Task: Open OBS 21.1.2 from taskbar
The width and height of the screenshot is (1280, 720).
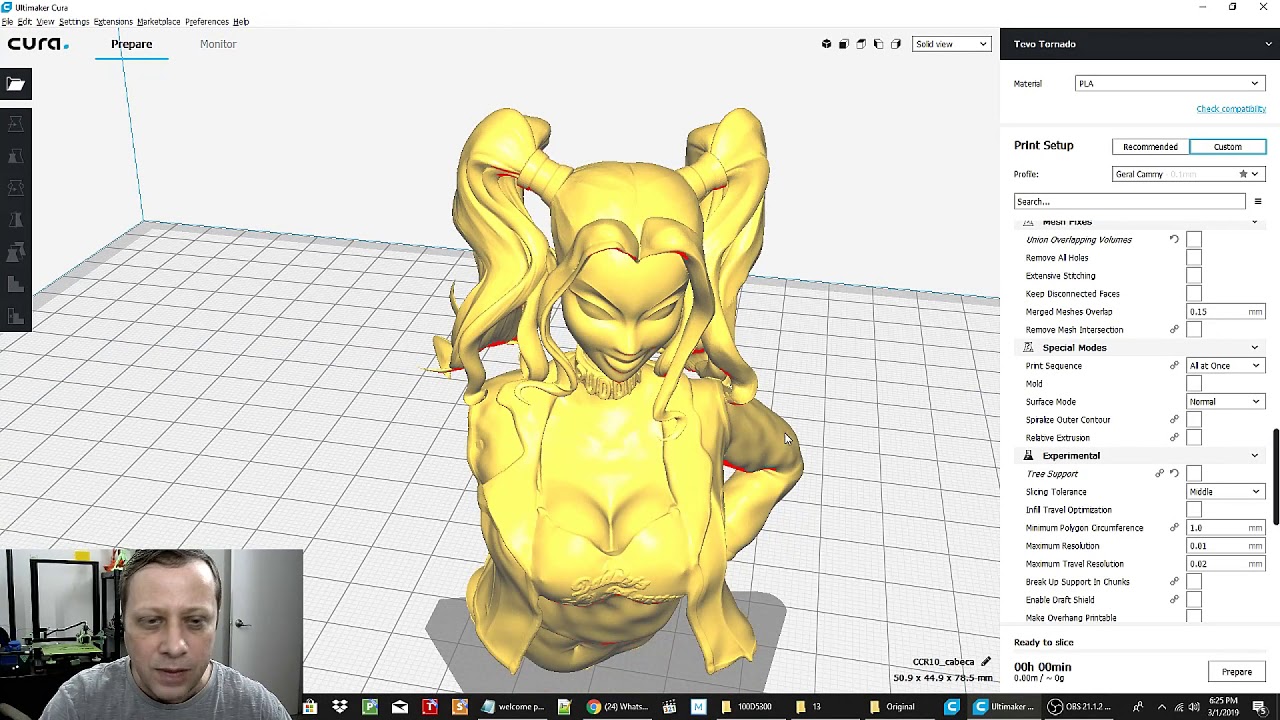Action: point(1080,707)
